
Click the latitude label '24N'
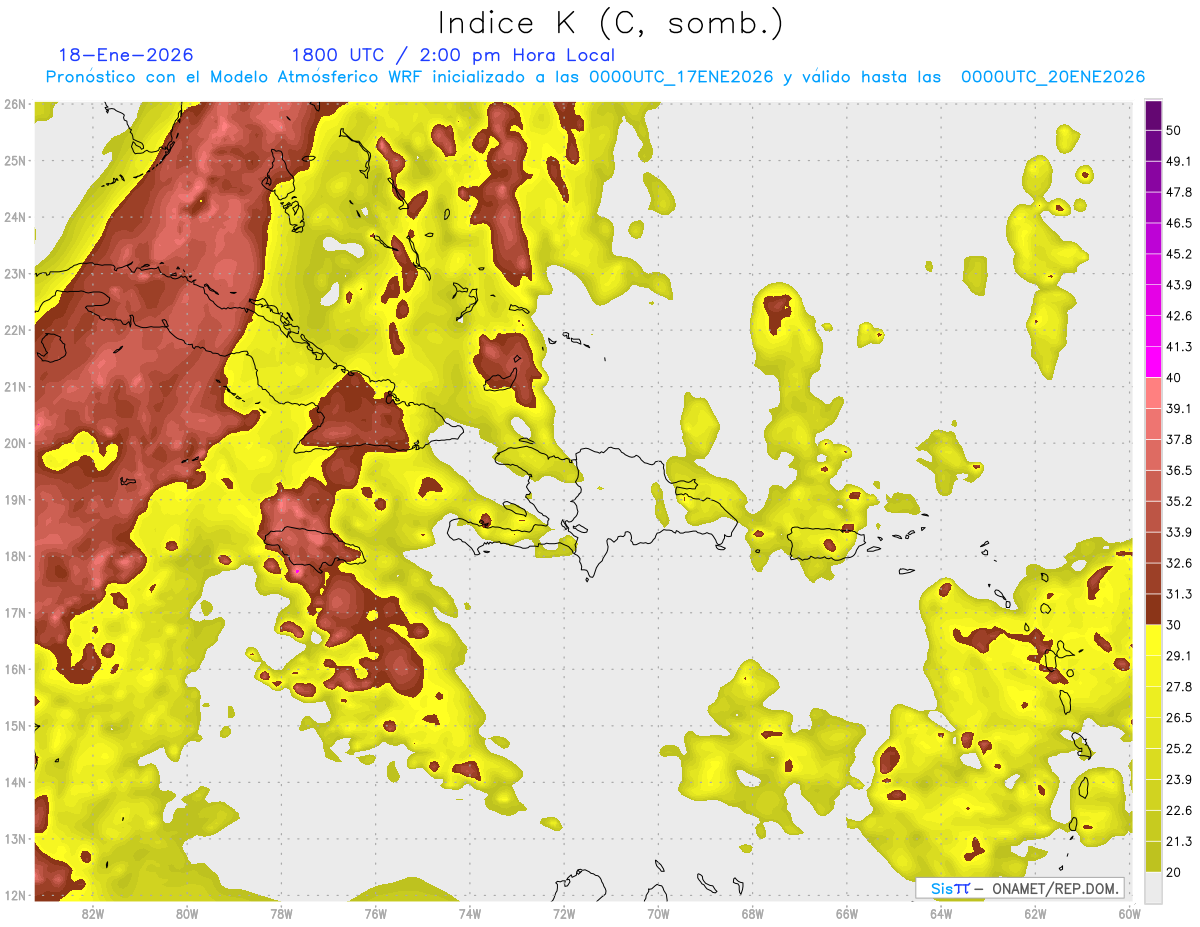coord(15,217)
